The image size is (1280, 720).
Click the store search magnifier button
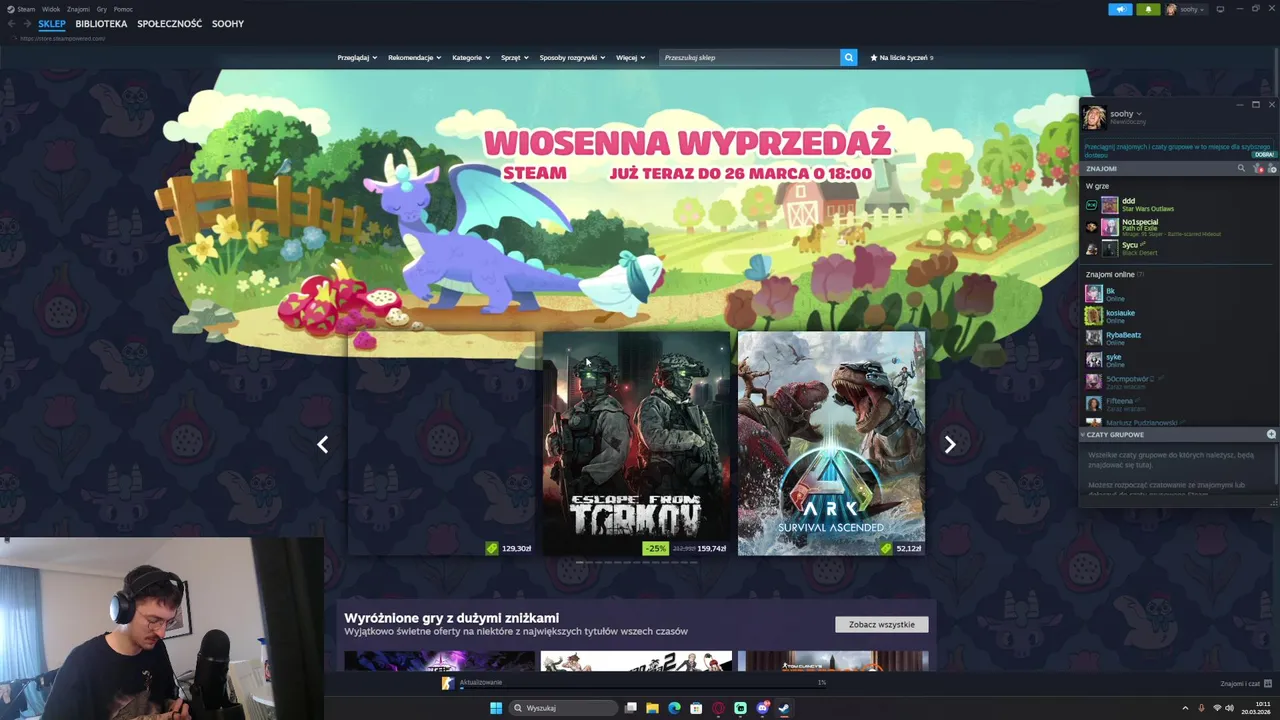(849, 57)
